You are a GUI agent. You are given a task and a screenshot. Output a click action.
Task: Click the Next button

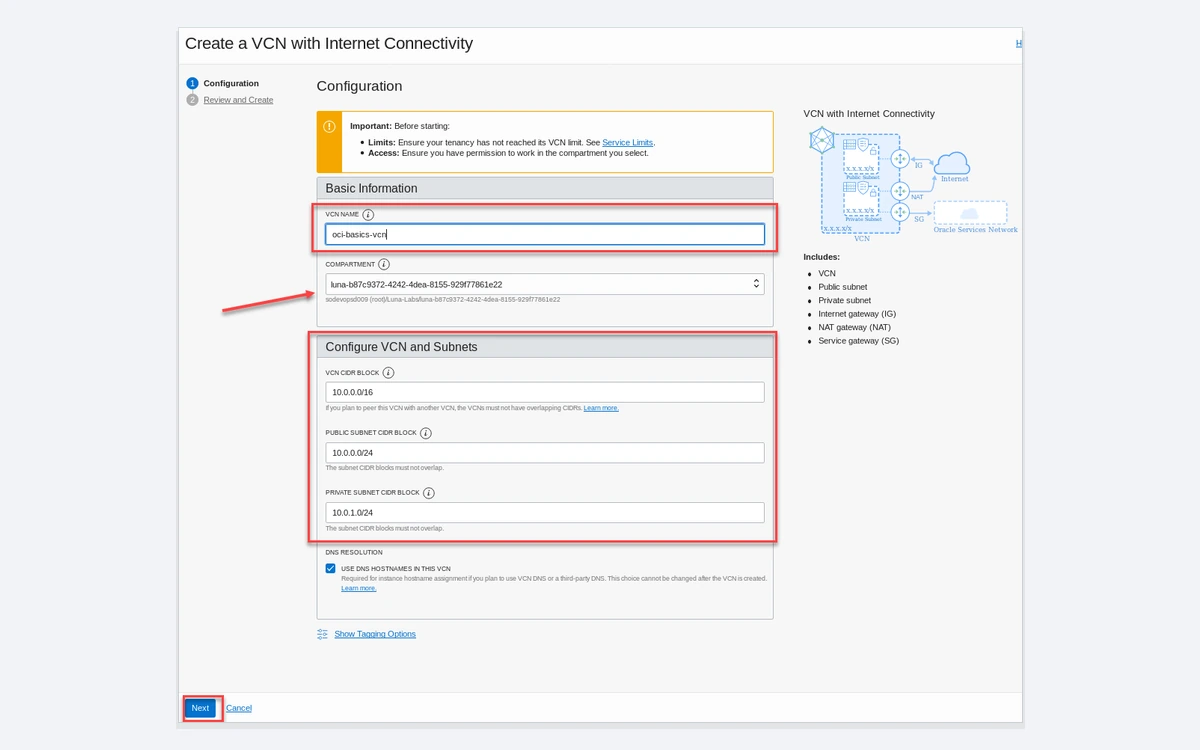[200, 708]
